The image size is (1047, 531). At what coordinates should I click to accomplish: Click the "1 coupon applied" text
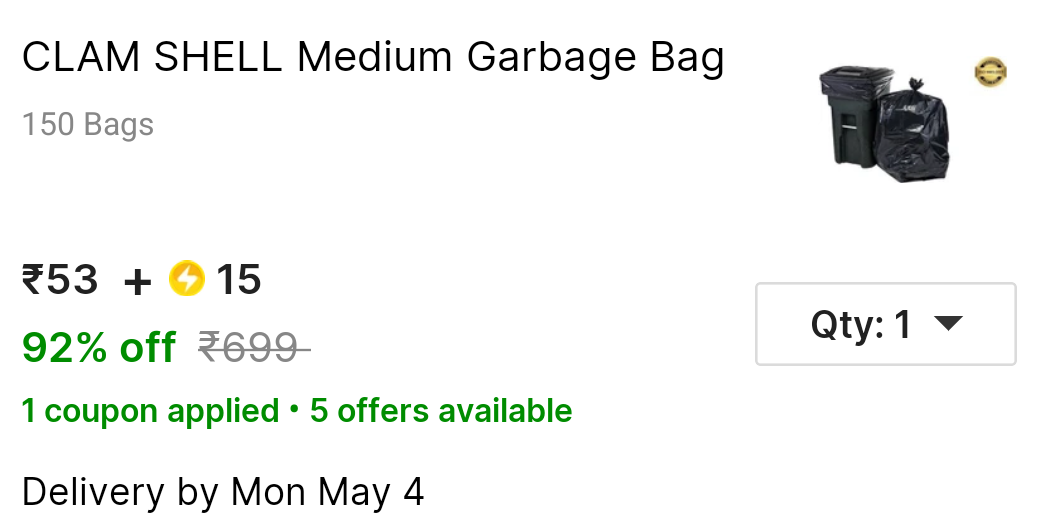tap(150, 411)
